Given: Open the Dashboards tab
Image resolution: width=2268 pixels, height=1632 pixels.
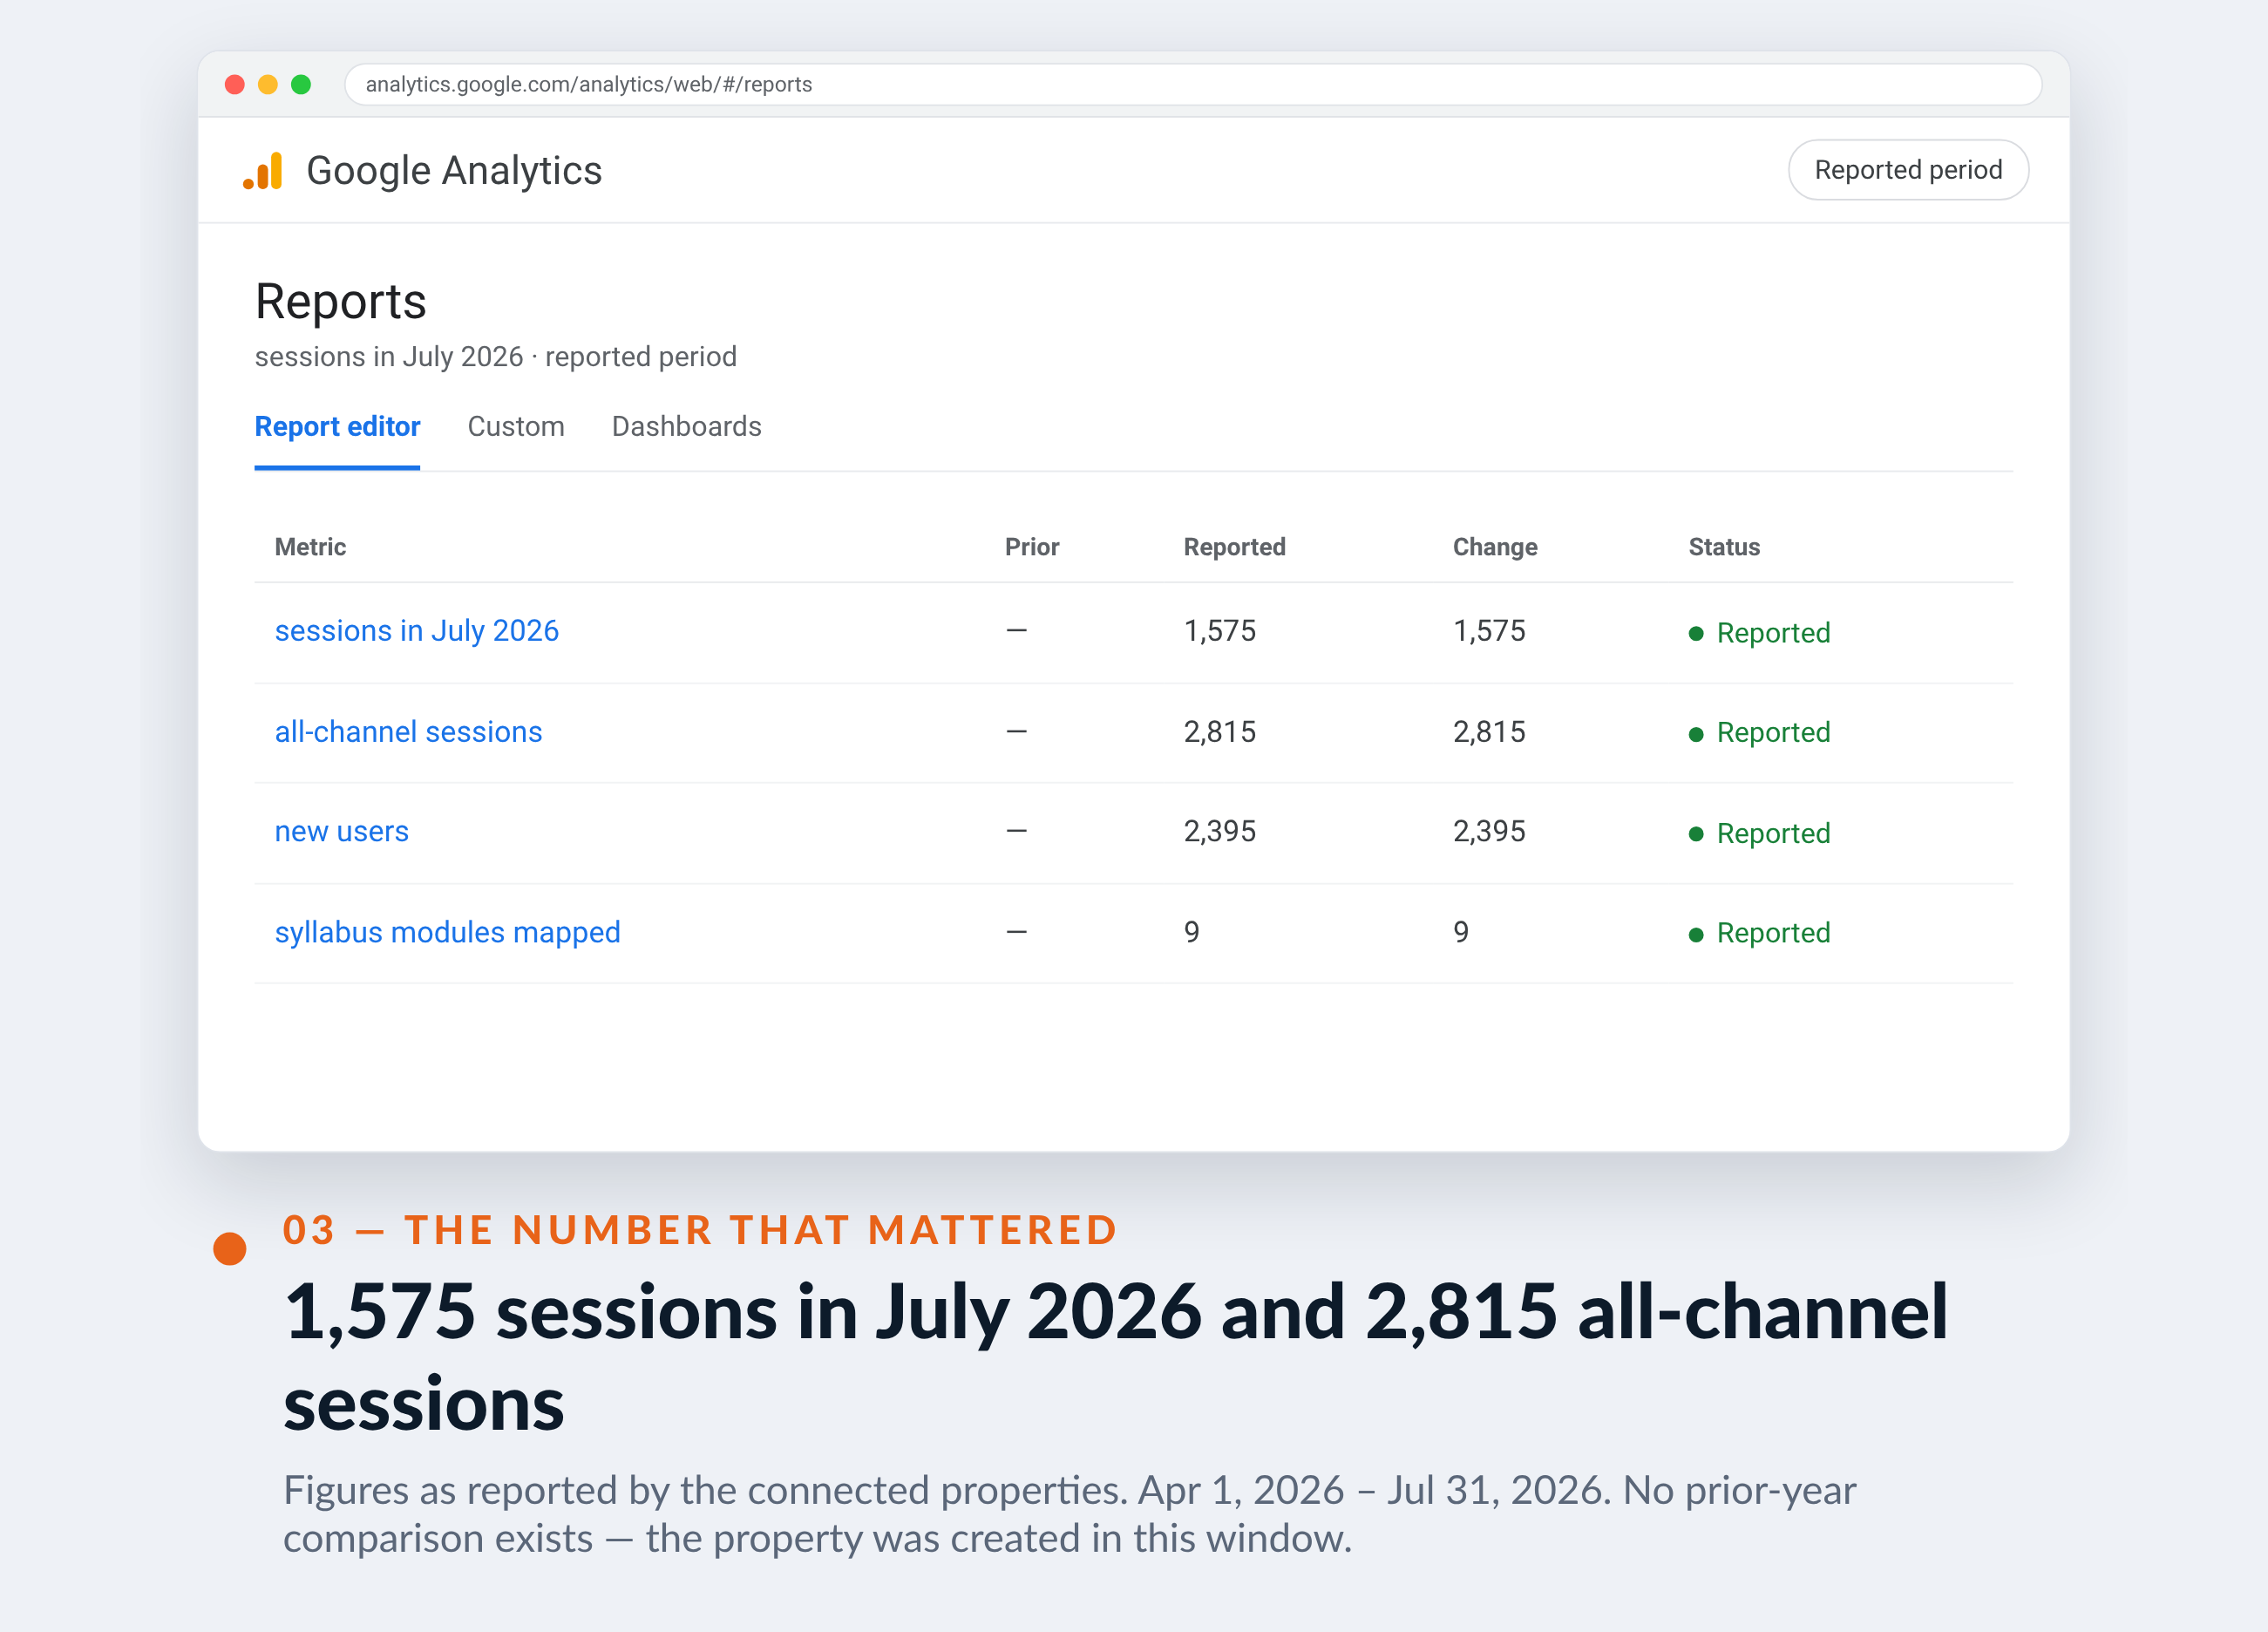Looking at the screenshot, I should 686,427.
